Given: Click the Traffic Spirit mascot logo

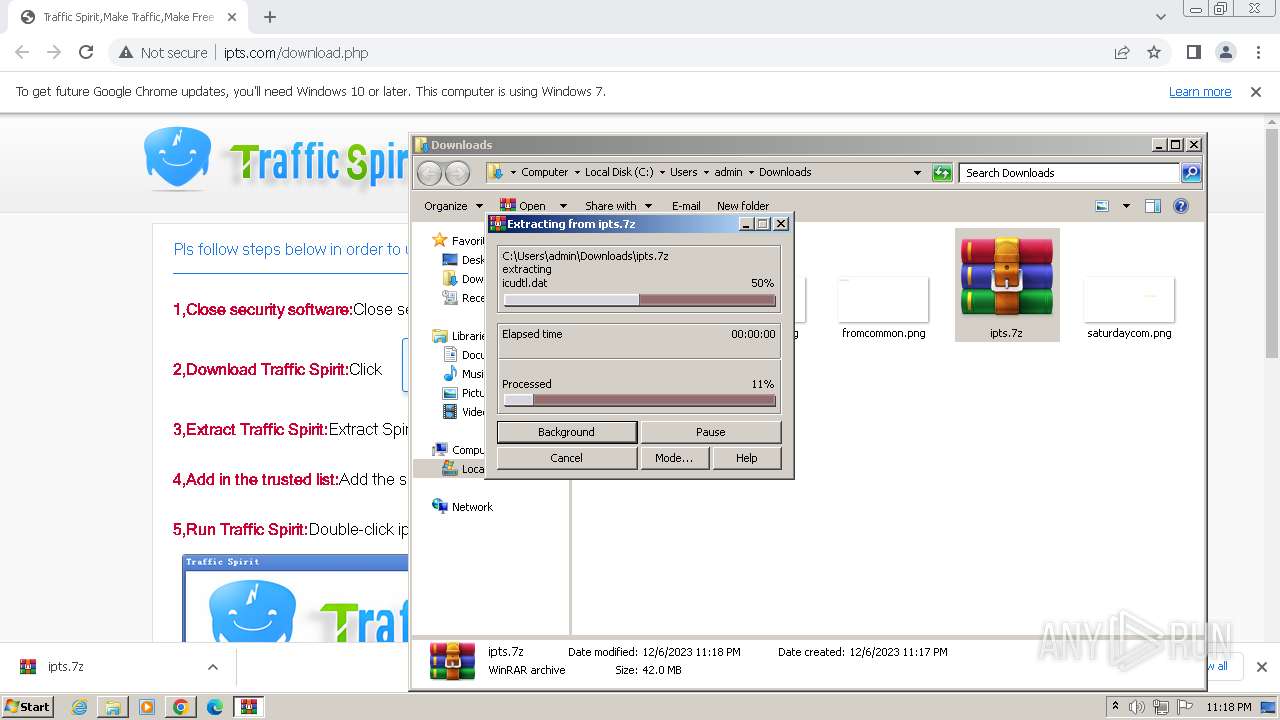Looking at the screenshot, I should point(177,157).
